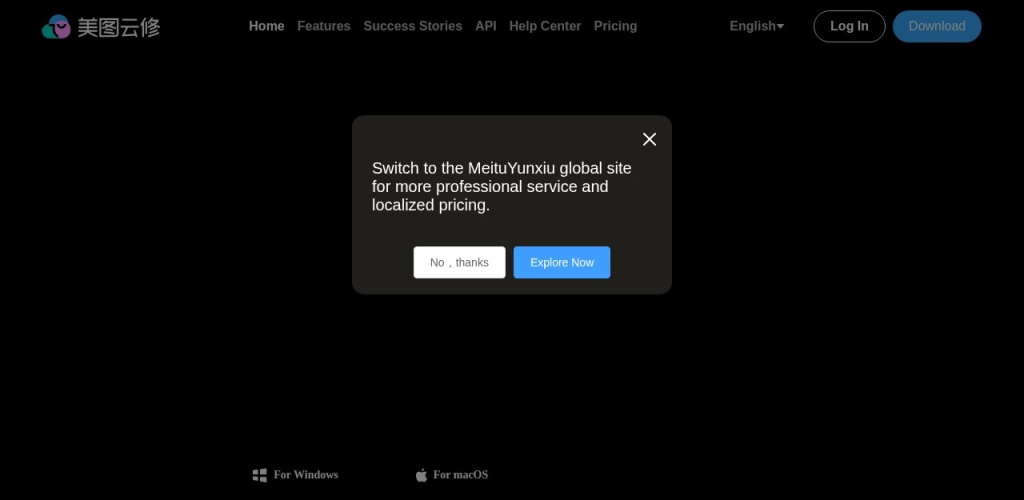Open the Pricing page
Image resolution: width=1024 pixels, height=500 pixels.
pyautogui.click(x=615, y=26)
